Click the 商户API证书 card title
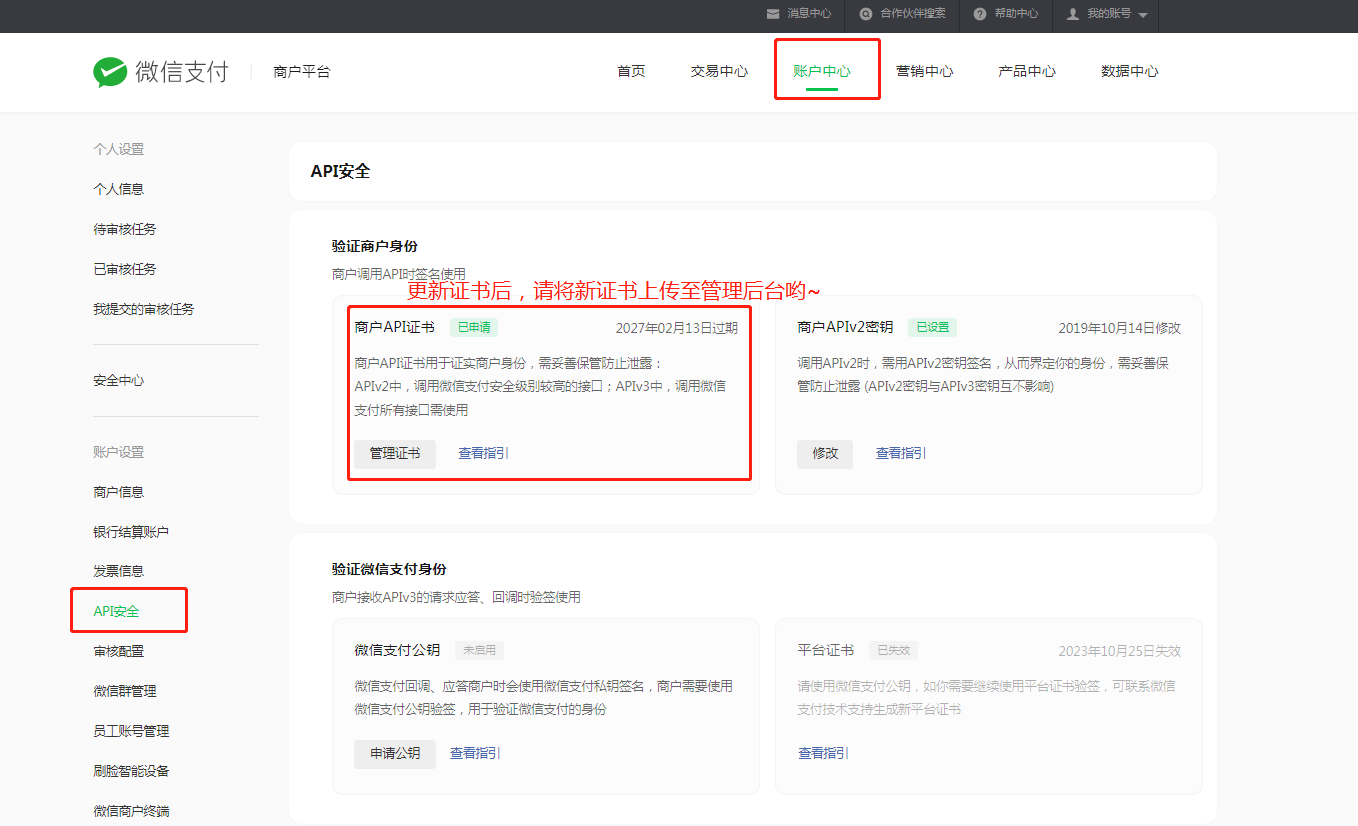The image size is (1358, 826). [x=395, y=327]
